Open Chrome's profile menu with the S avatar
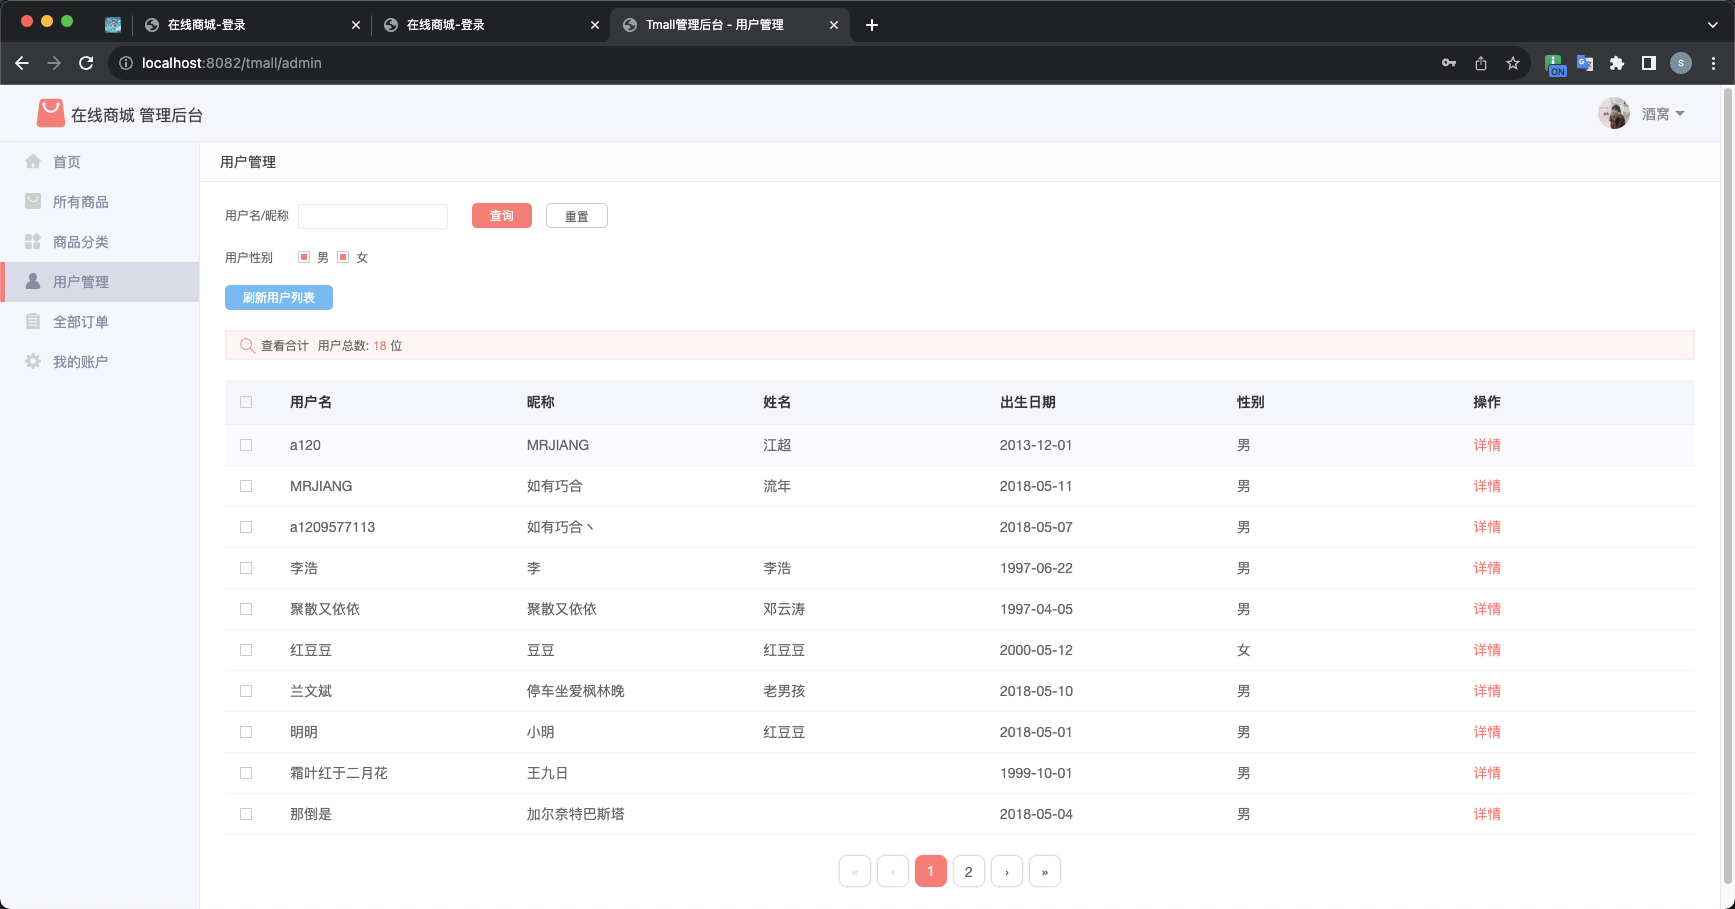 tap(1681, 62)
